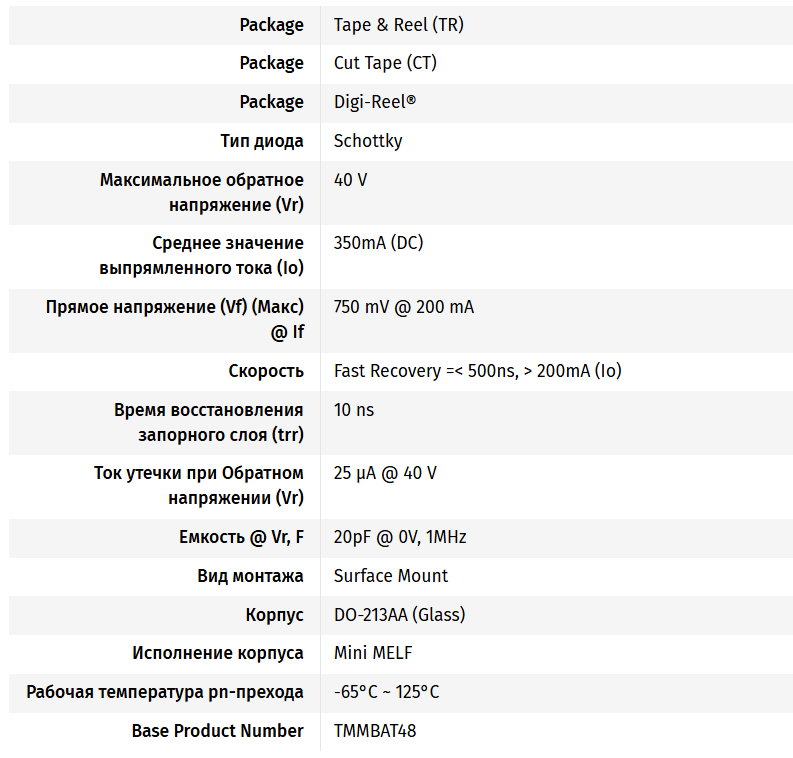This screenshot has height=758, width=793.
Task: Click the Cut Tape (CT) package value
Action: tap(385, 63)
